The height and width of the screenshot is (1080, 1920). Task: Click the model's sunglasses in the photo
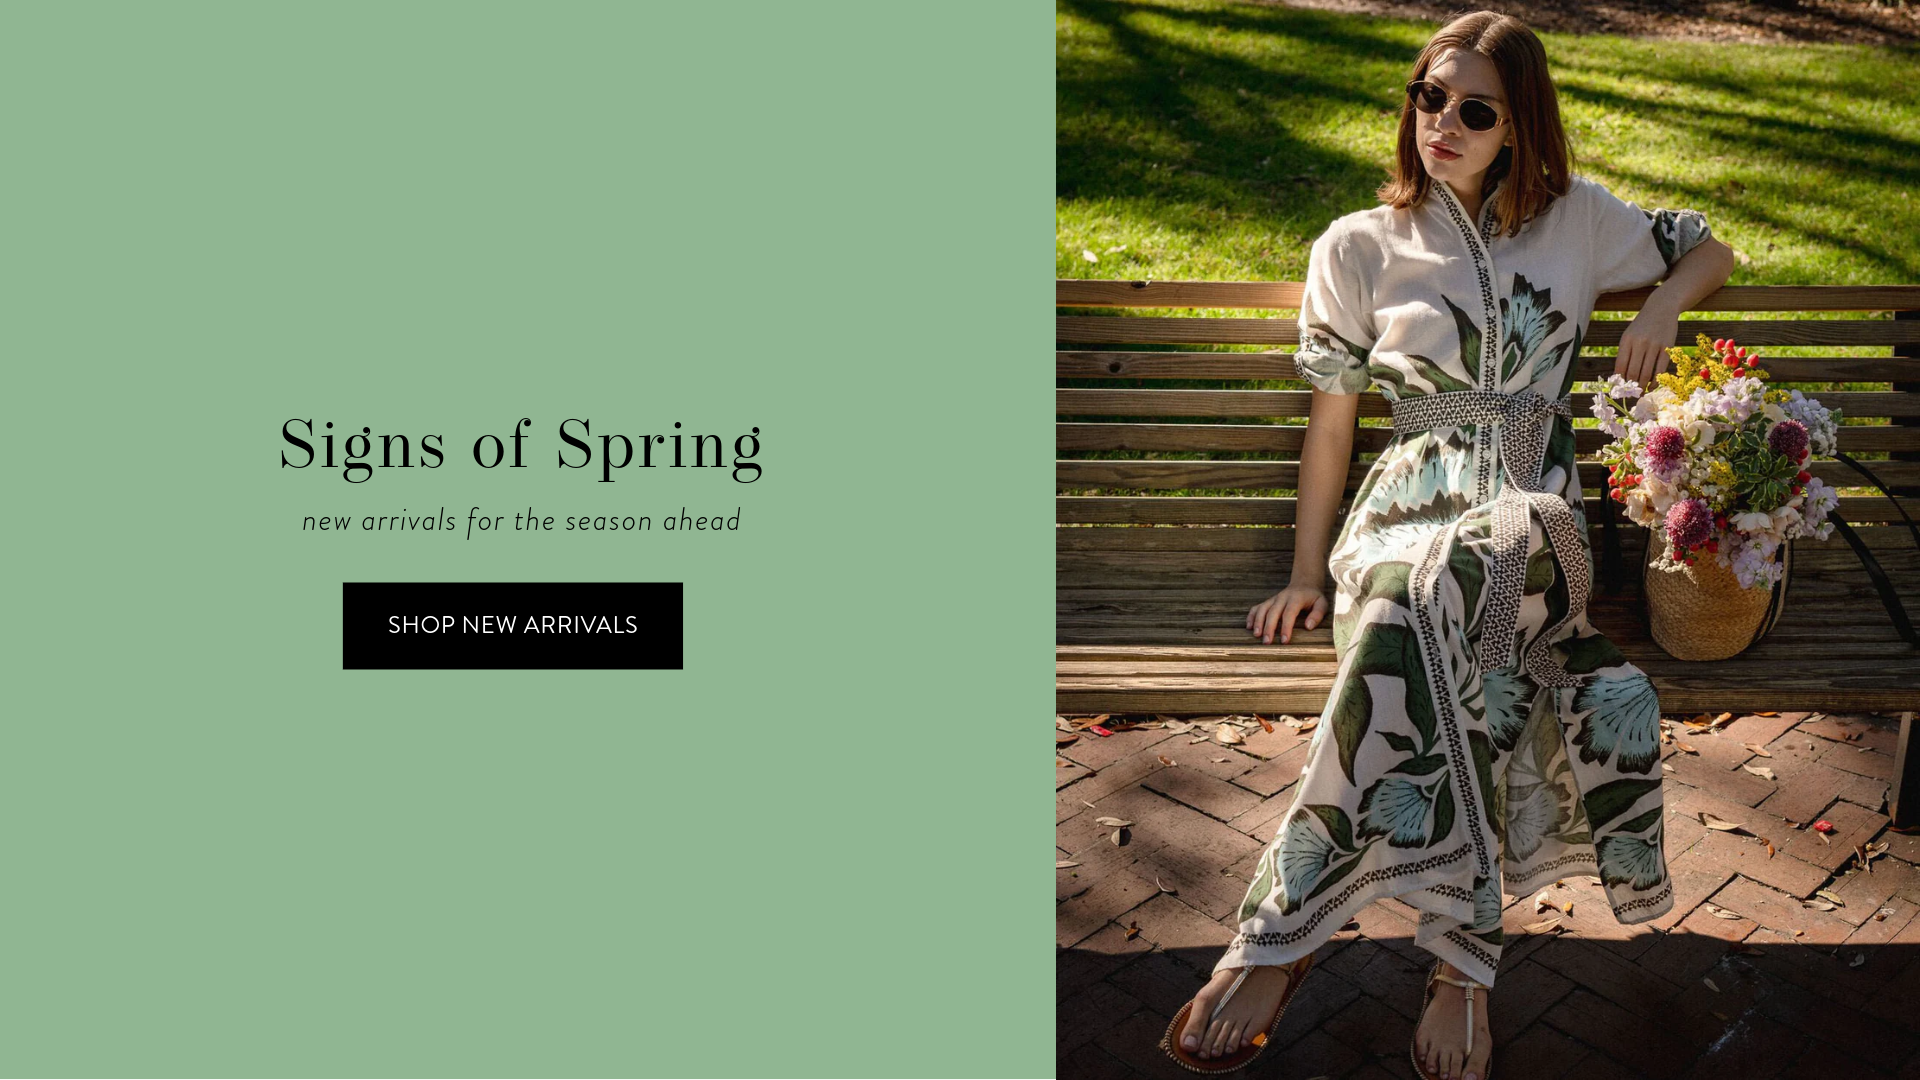[1458, 106]
